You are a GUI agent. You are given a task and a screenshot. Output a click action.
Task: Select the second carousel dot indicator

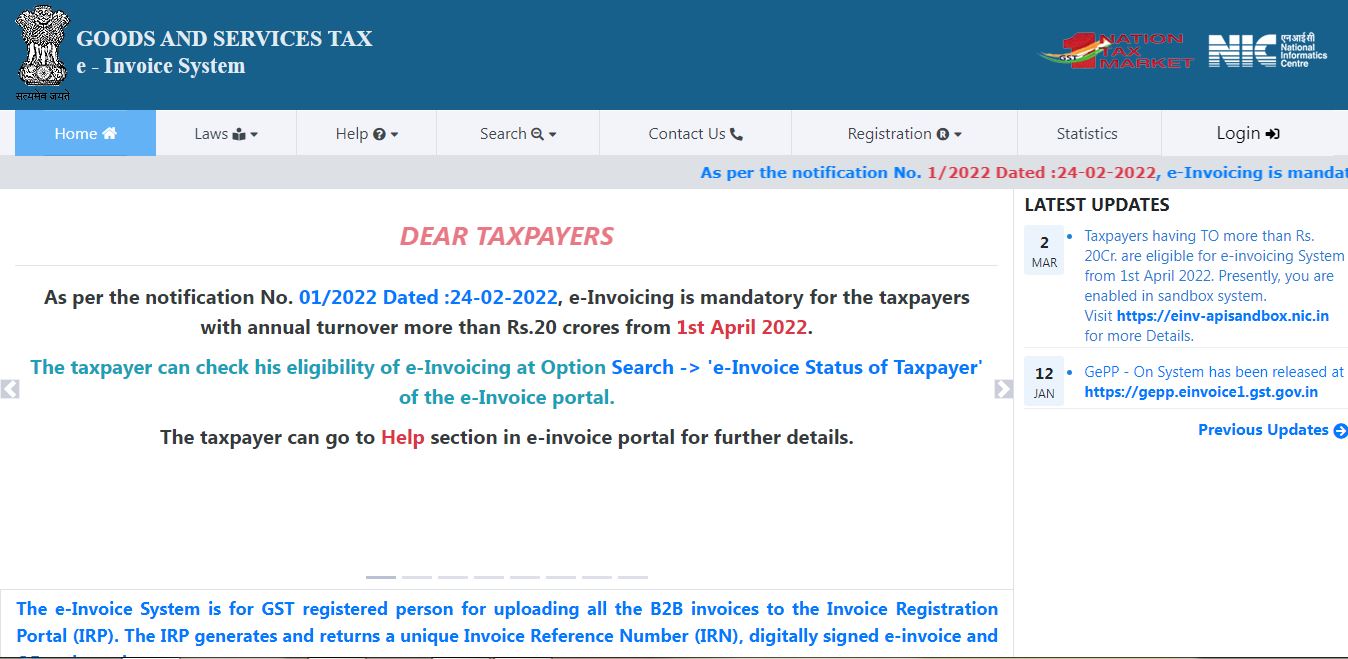tap(416, 578)
